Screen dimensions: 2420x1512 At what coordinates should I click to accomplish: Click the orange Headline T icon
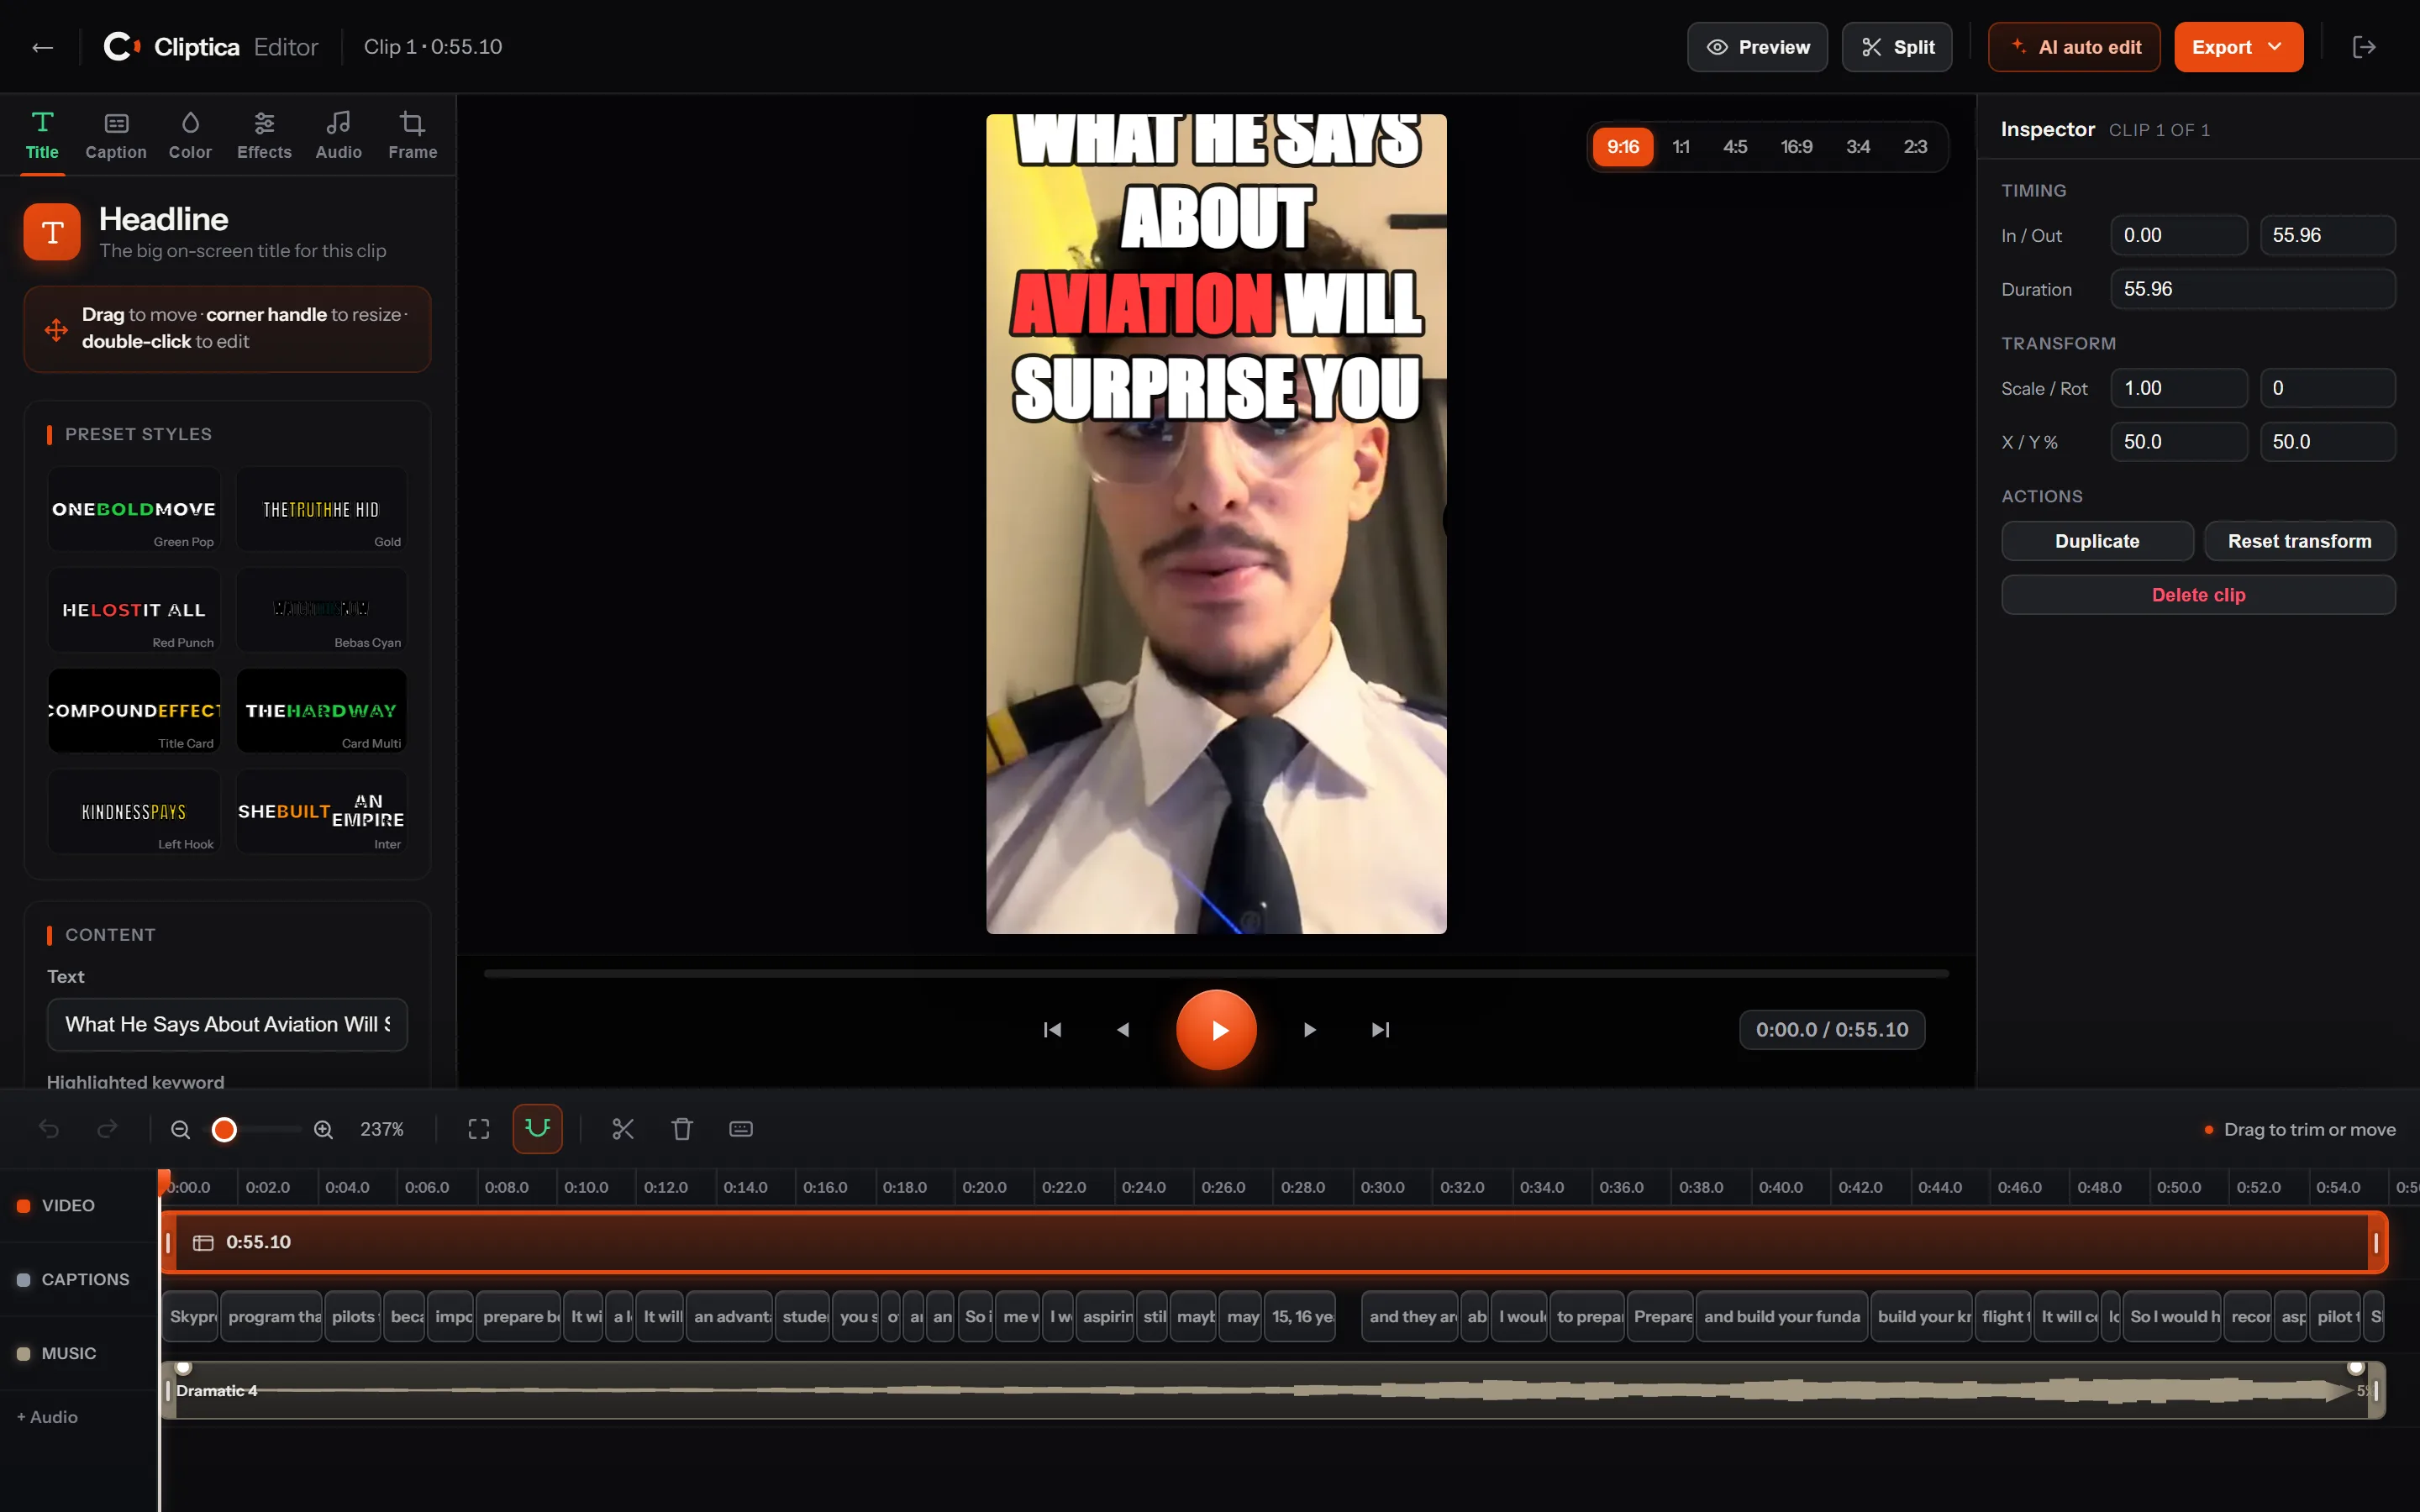click(52, 232)
